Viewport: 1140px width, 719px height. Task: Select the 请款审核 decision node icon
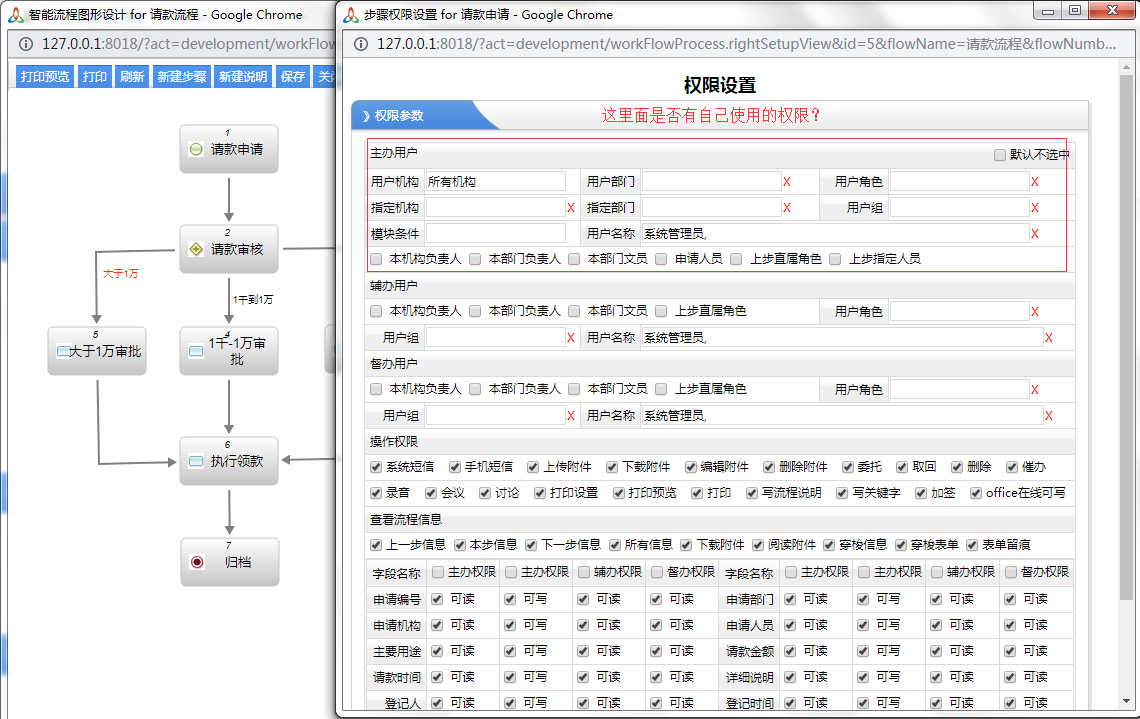(196, 249)
